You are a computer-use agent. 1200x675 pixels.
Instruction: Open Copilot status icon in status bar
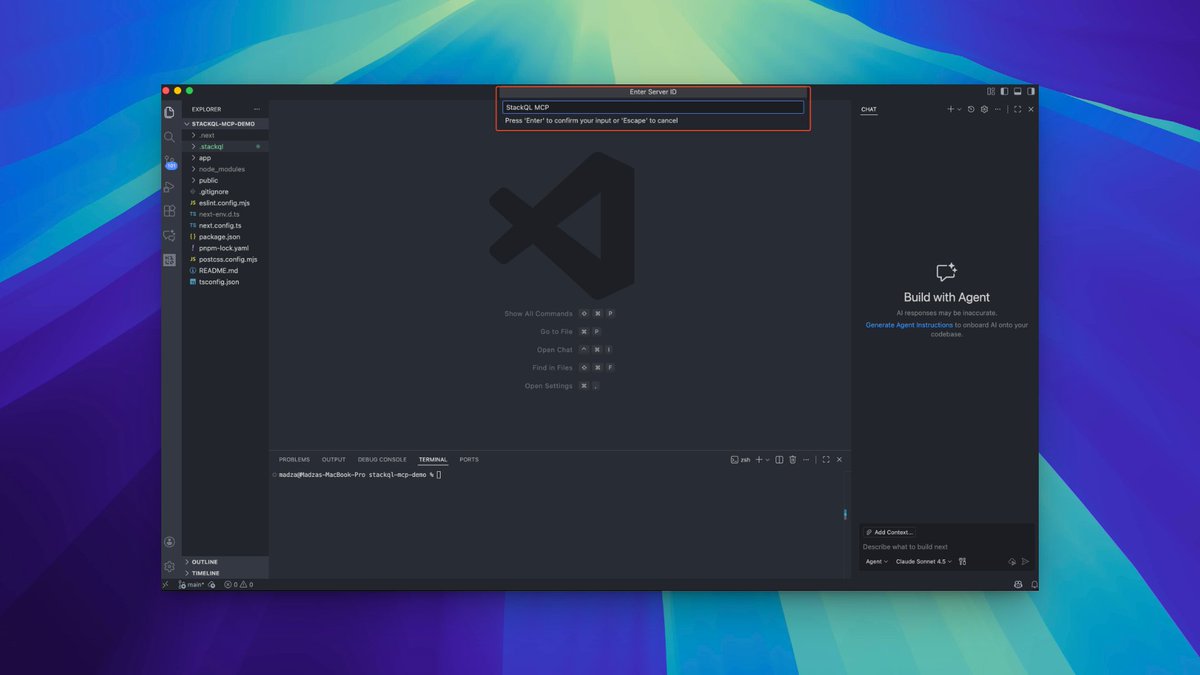tap(1018, 584)
